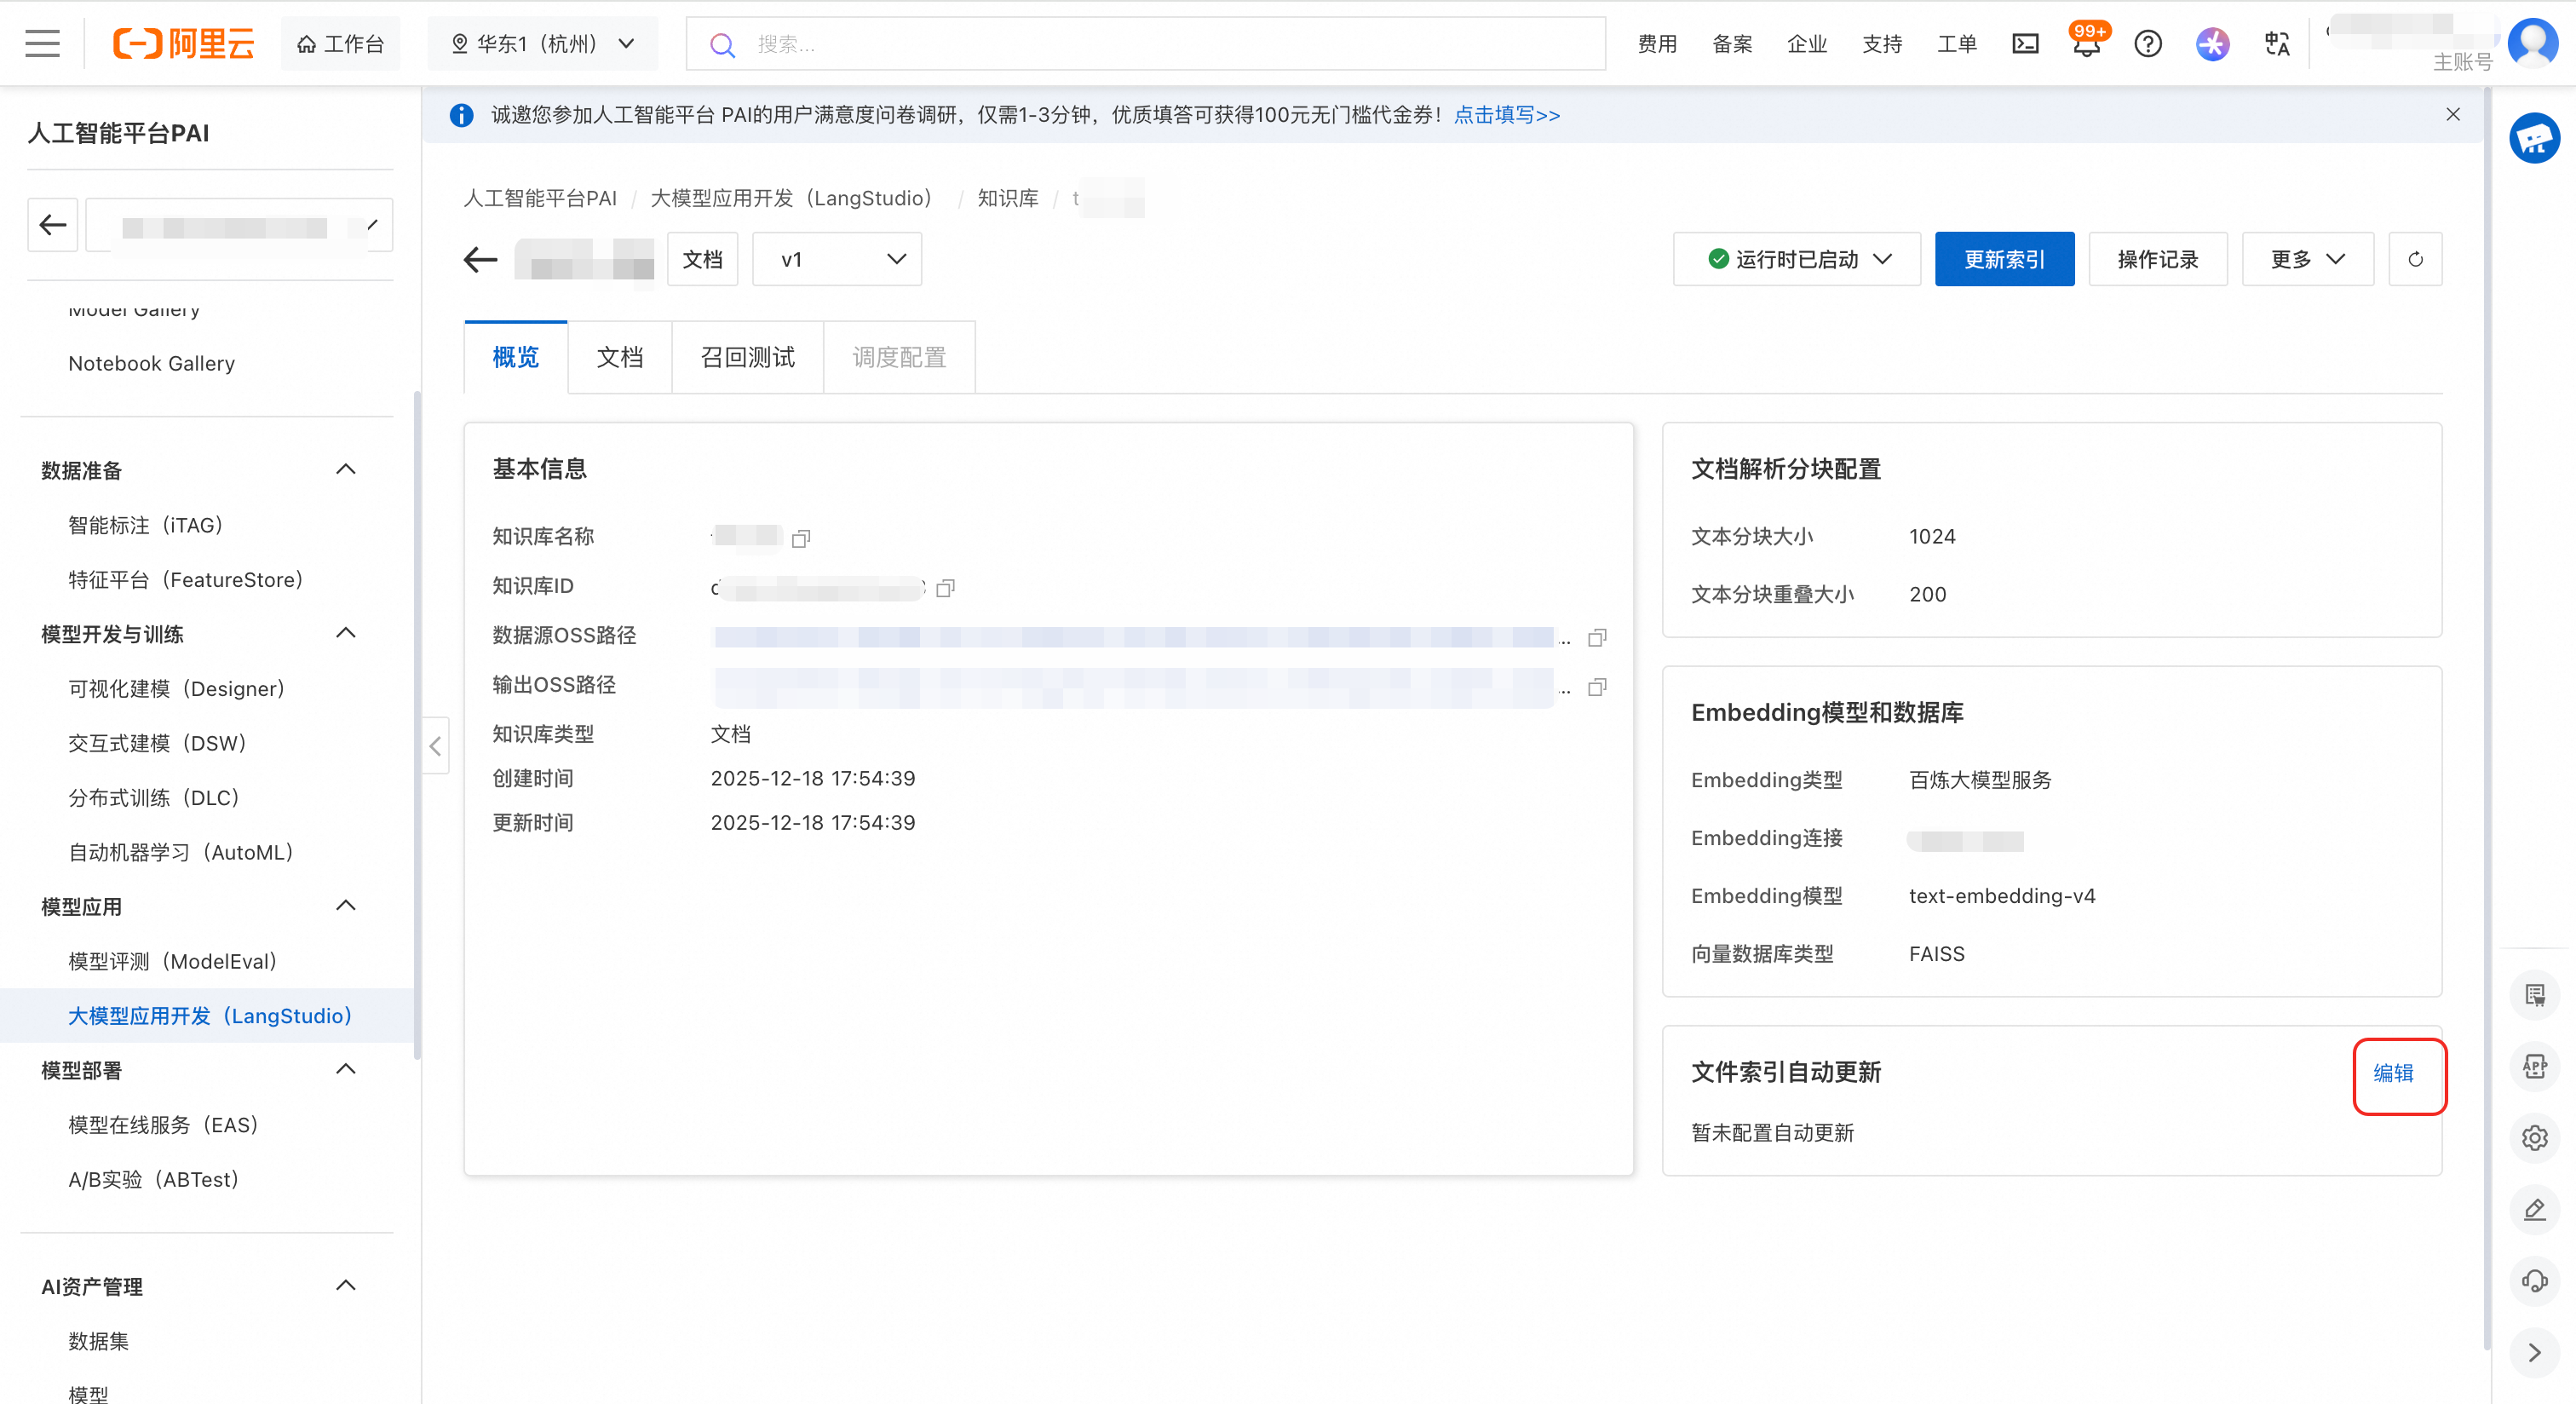Click the settings gear in the right sidebar
The image size is (2576, 1404).
point(2534,1138)
